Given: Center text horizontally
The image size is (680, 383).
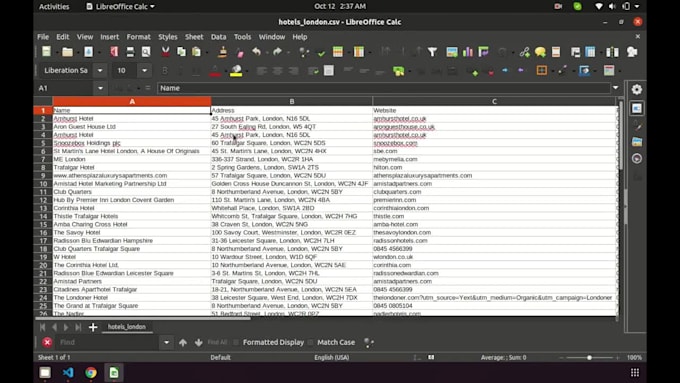Looking at the screenshot, I should (277, 71).
